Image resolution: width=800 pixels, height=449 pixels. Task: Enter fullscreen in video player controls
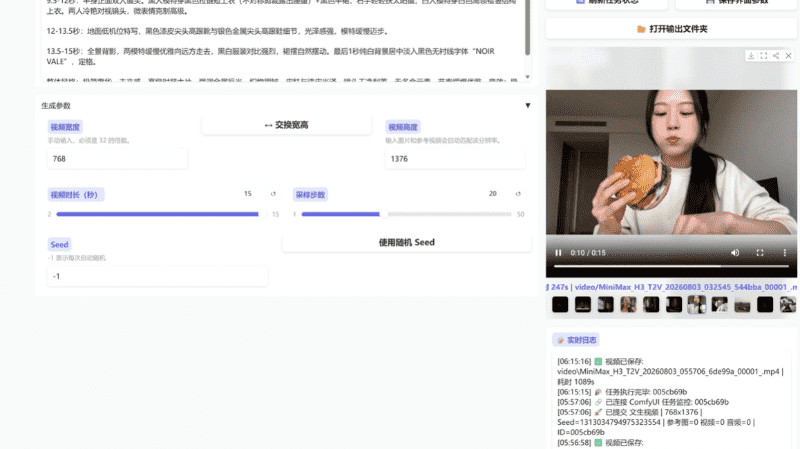[x=760, y=253]
